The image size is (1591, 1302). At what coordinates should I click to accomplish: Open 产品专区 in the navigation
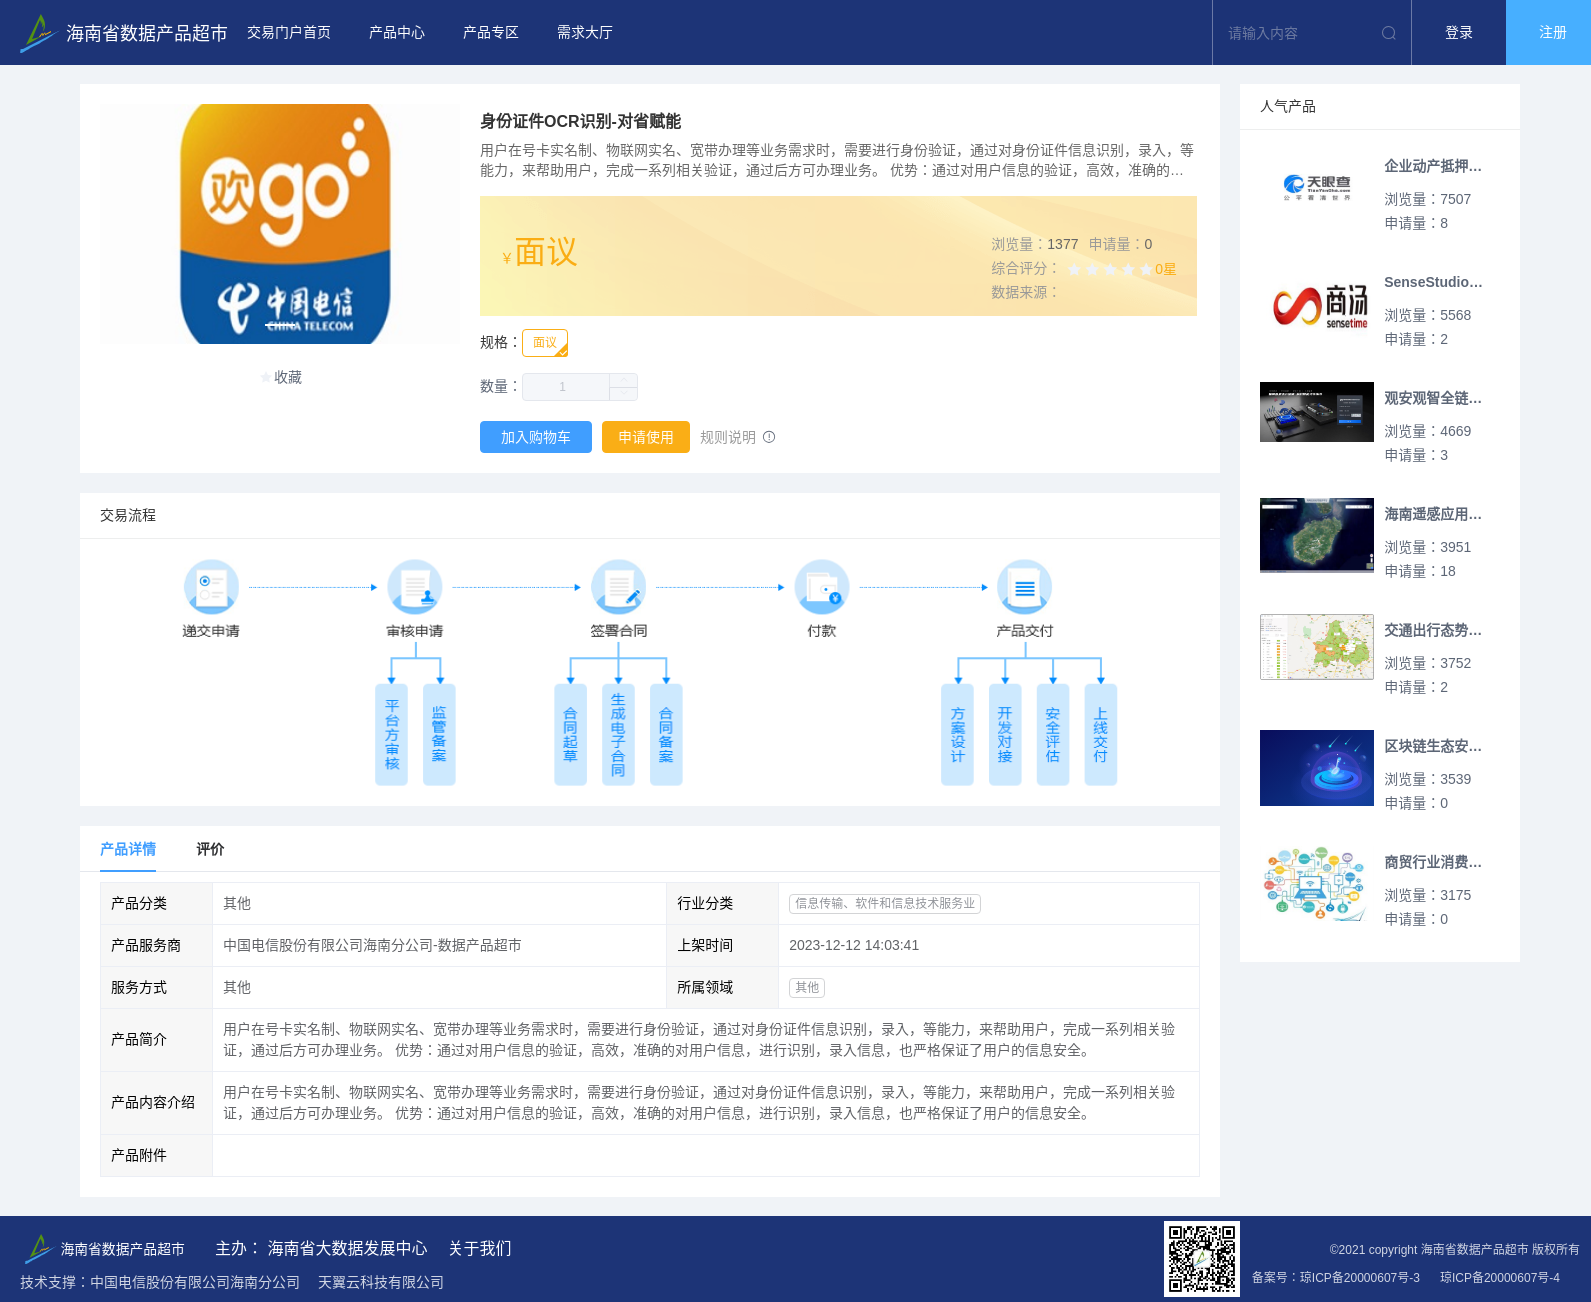pos(491,33)
